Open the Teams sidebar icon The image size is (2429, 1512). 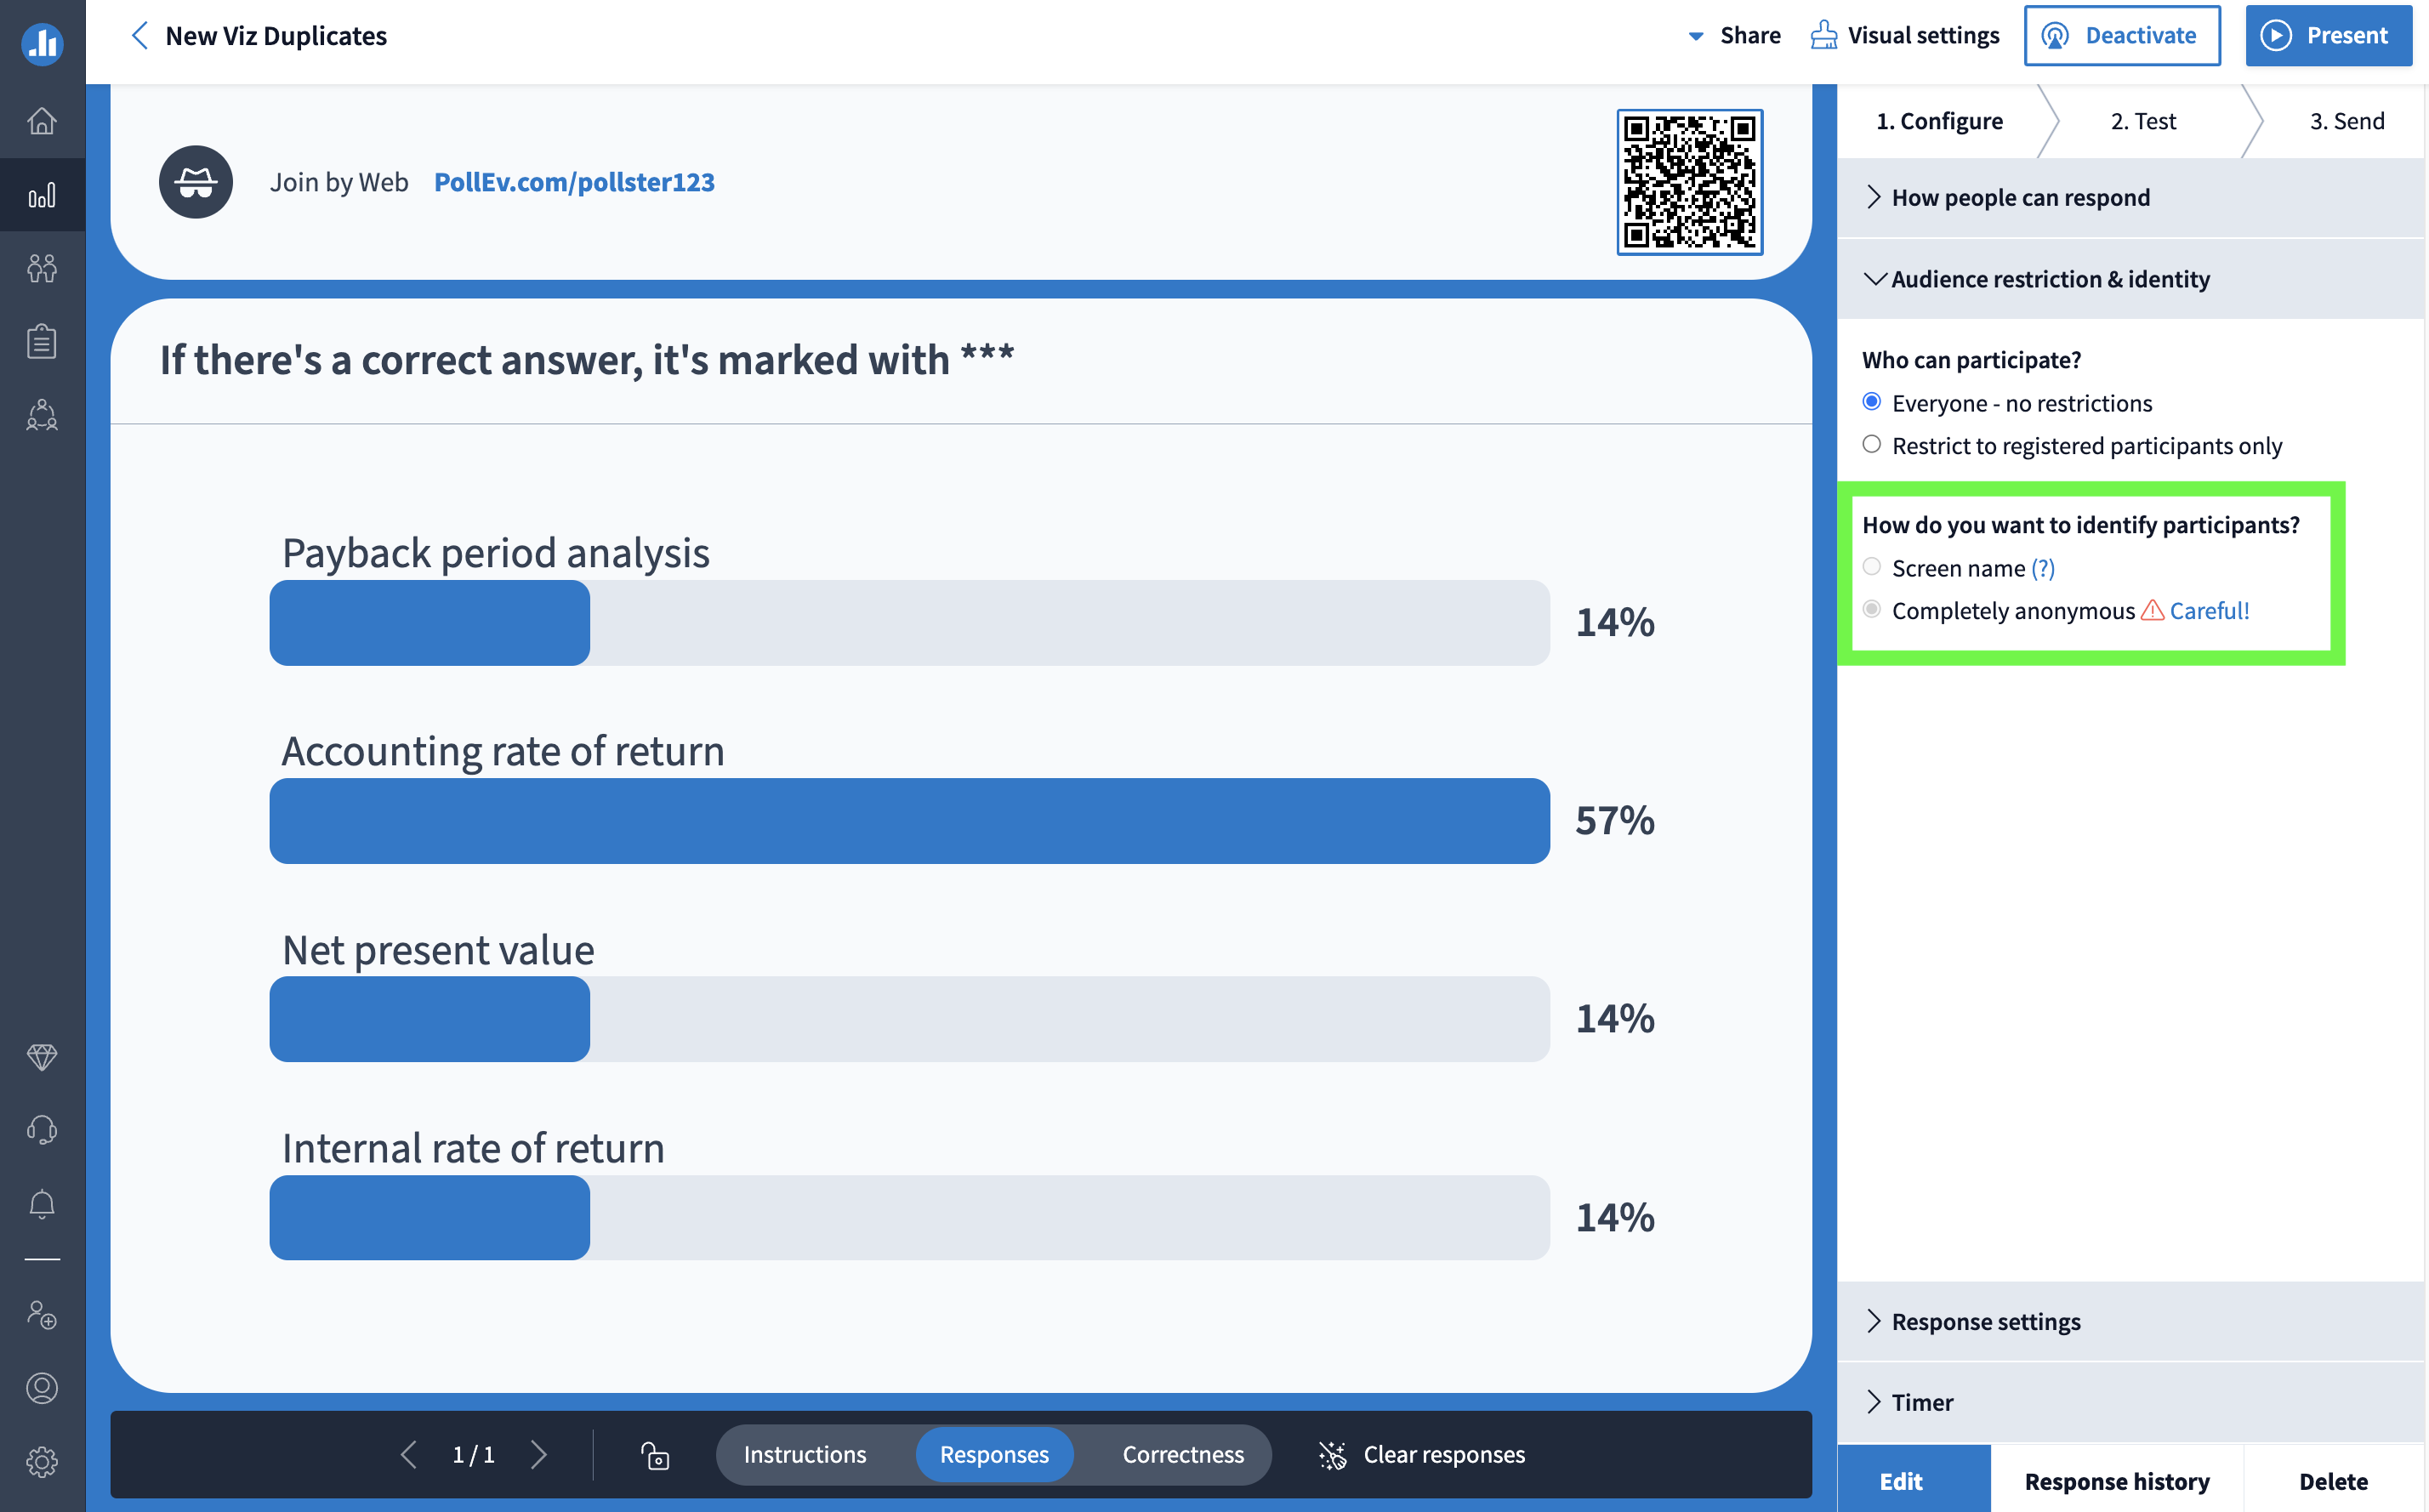pyautogui.click(x=42, y=415)
